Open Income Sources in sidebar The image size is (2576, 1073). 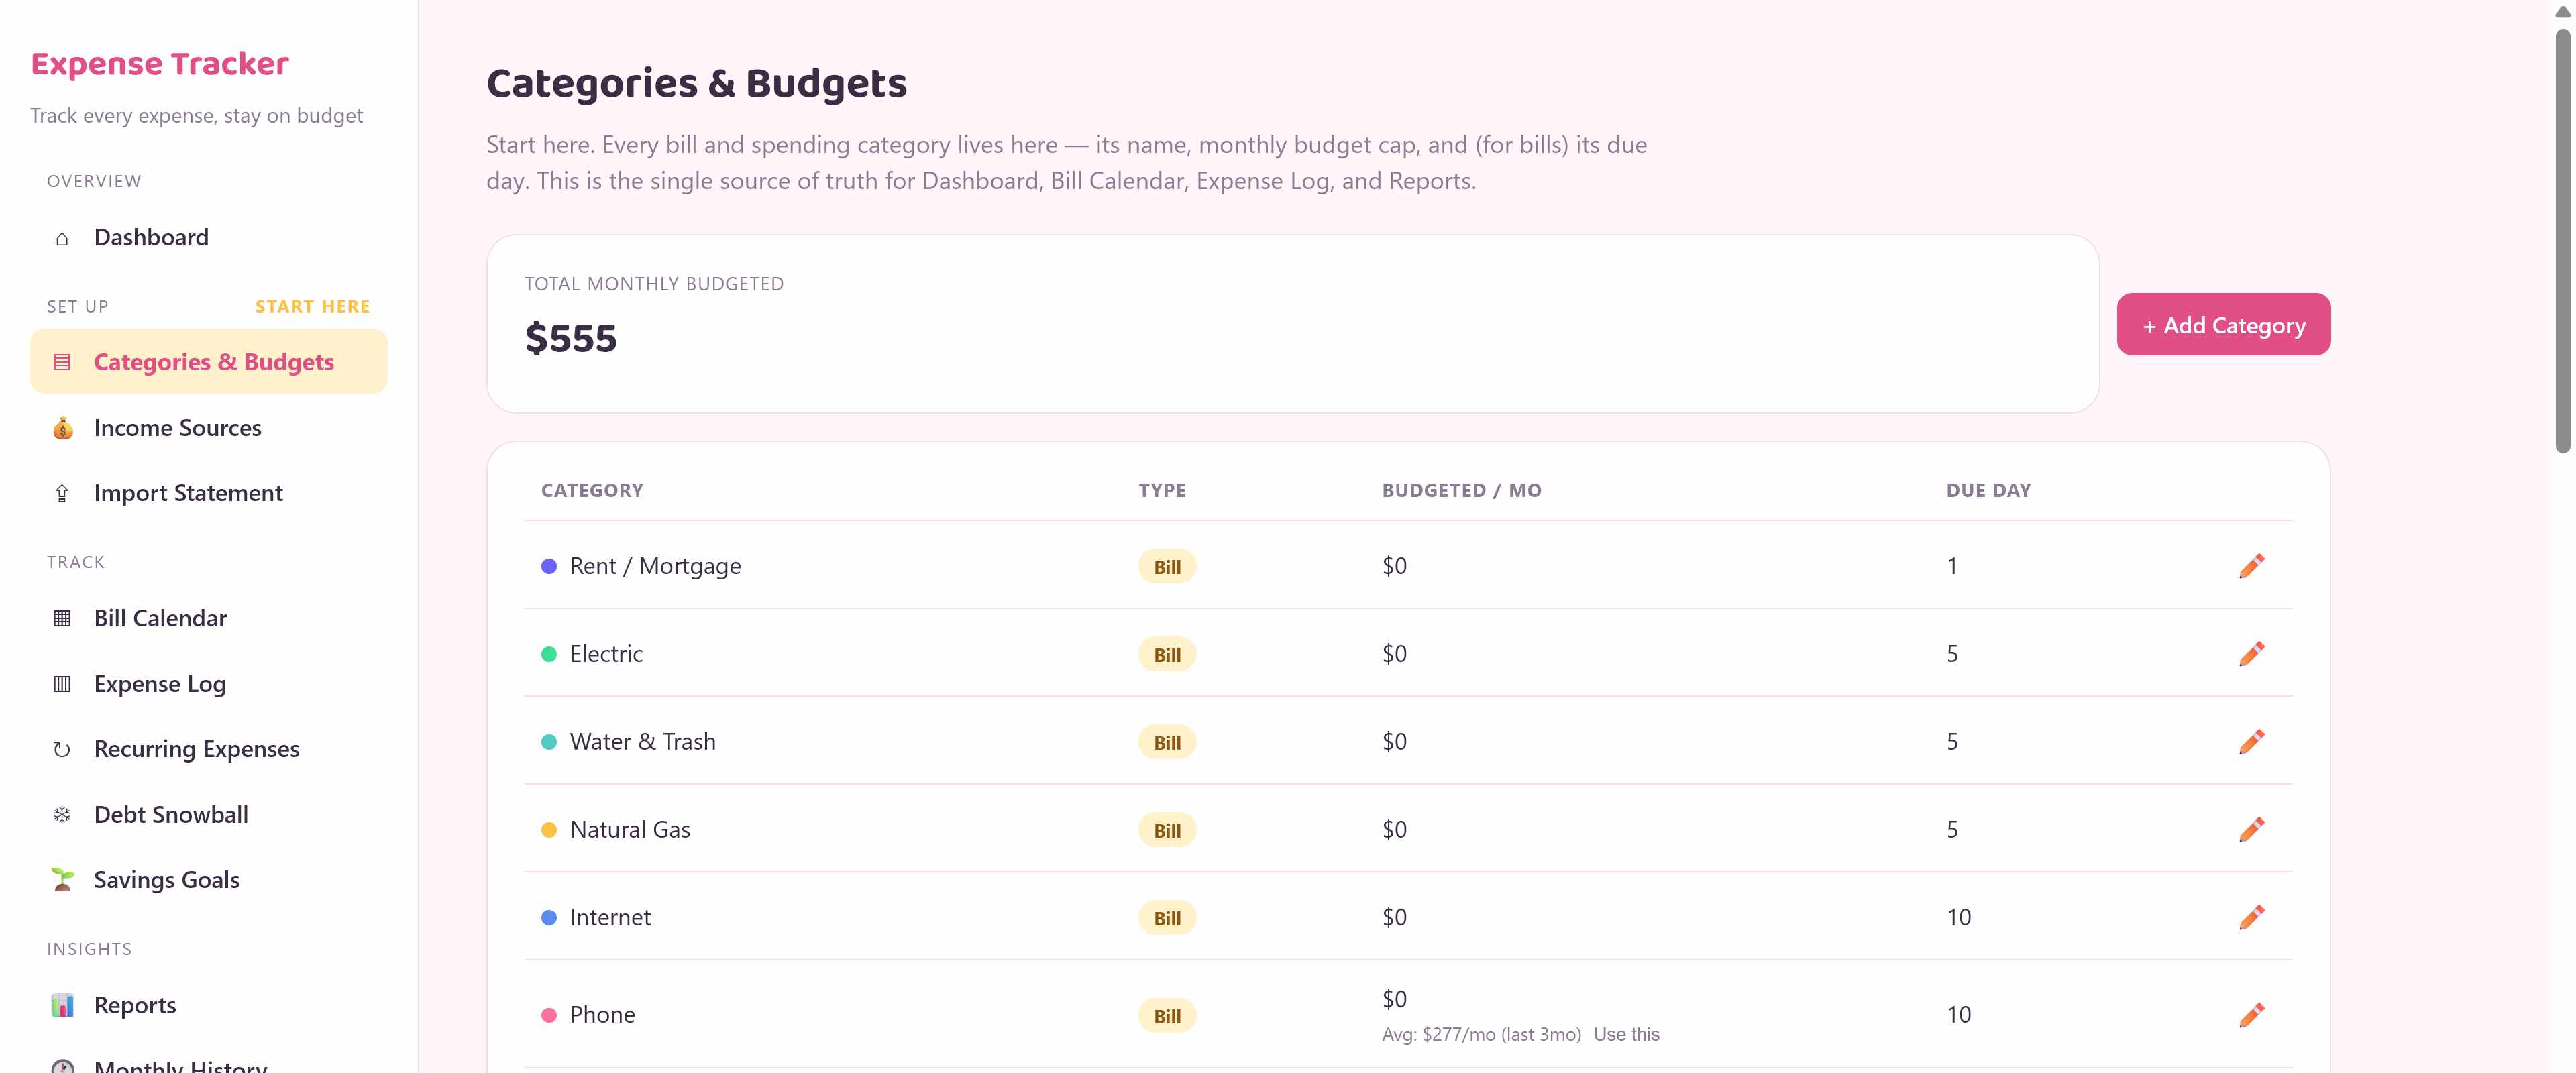pos(209,428)
